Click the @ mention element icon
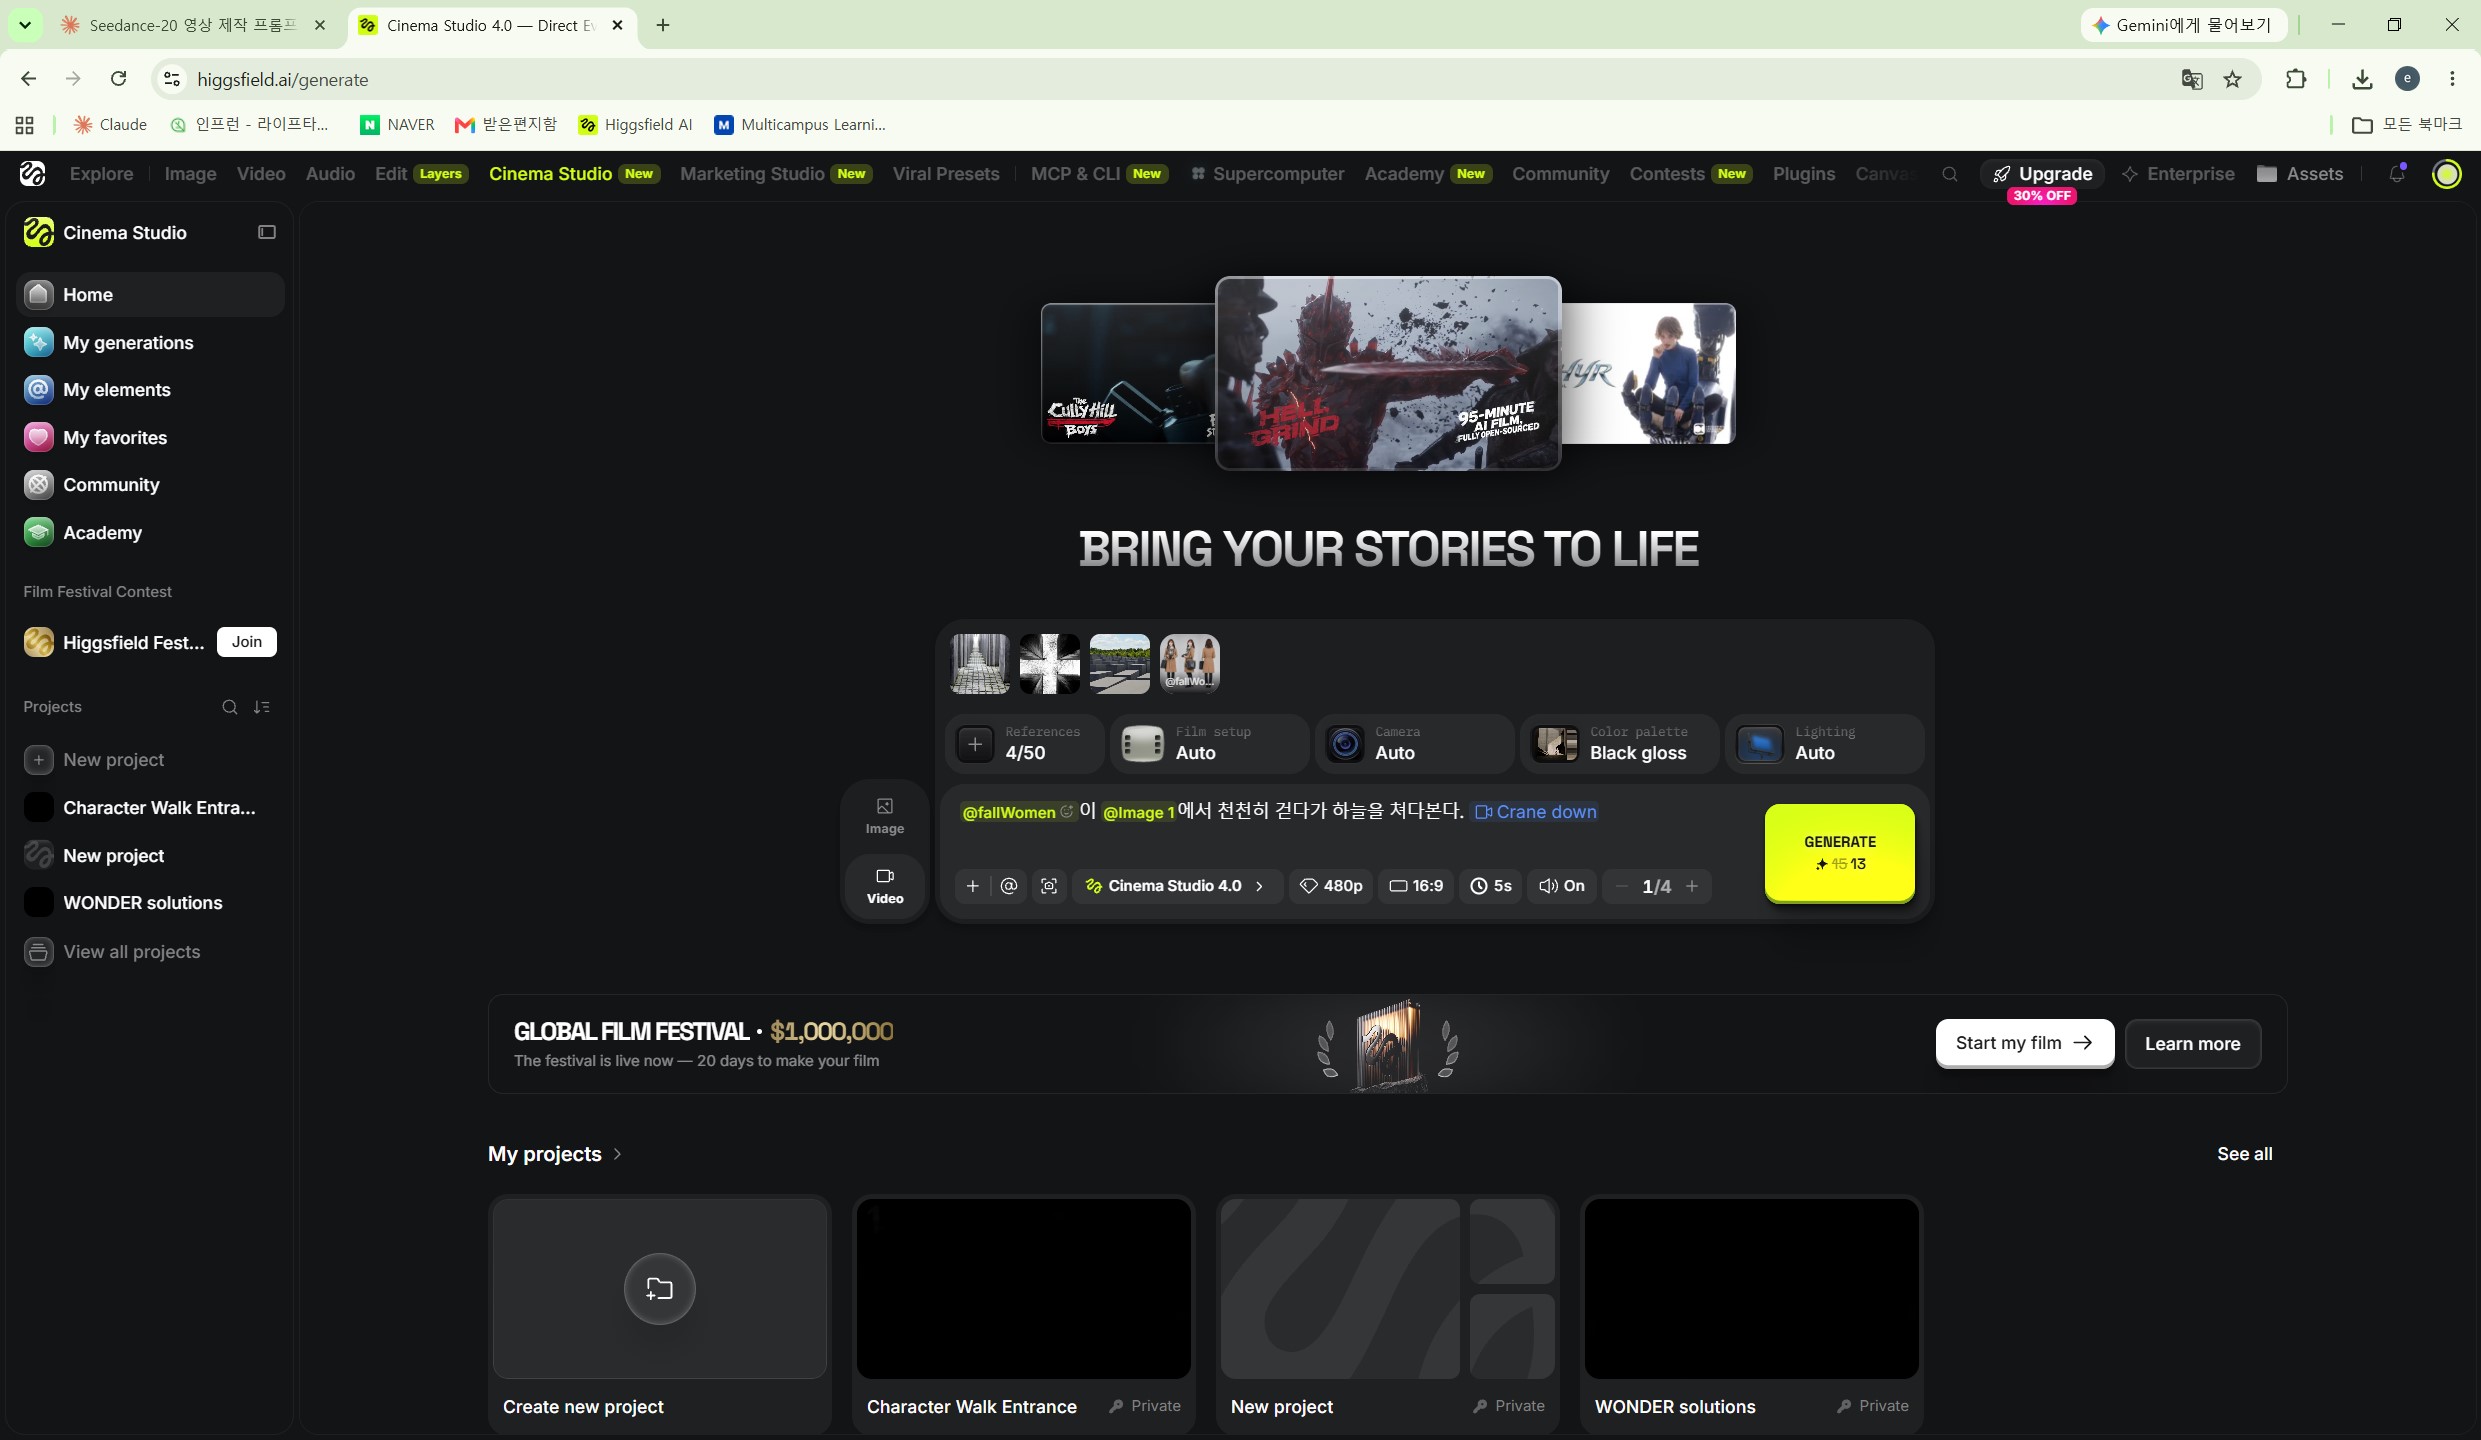Viewport: 2481px width, 1440px height. pyautogui.click(x=1009, y=886)
